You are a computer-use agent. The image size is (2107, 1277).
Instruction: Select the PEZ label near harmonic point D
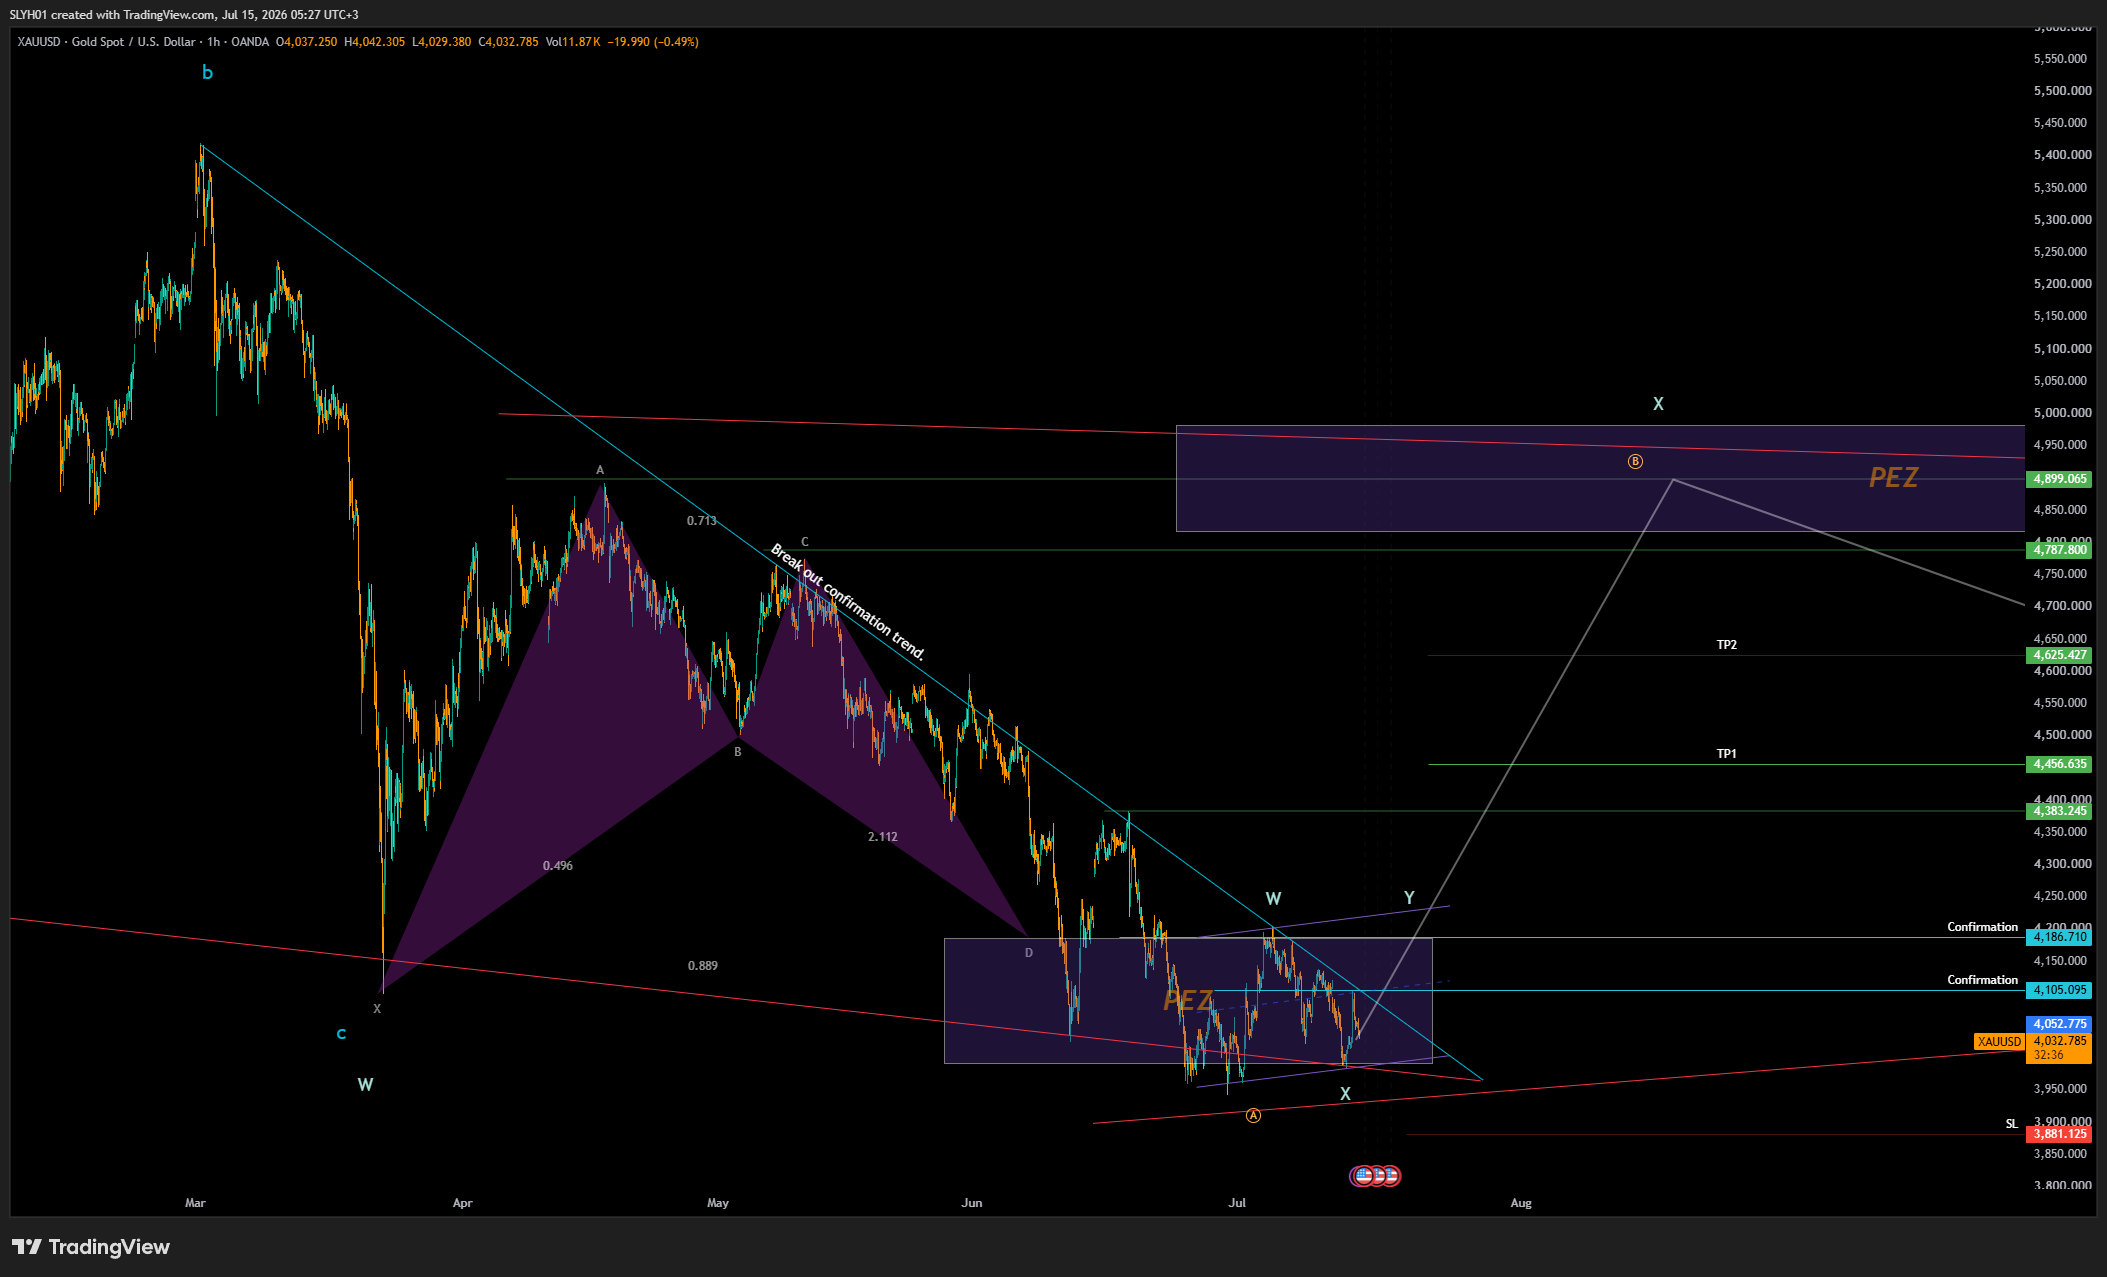click(1188, 1000)
